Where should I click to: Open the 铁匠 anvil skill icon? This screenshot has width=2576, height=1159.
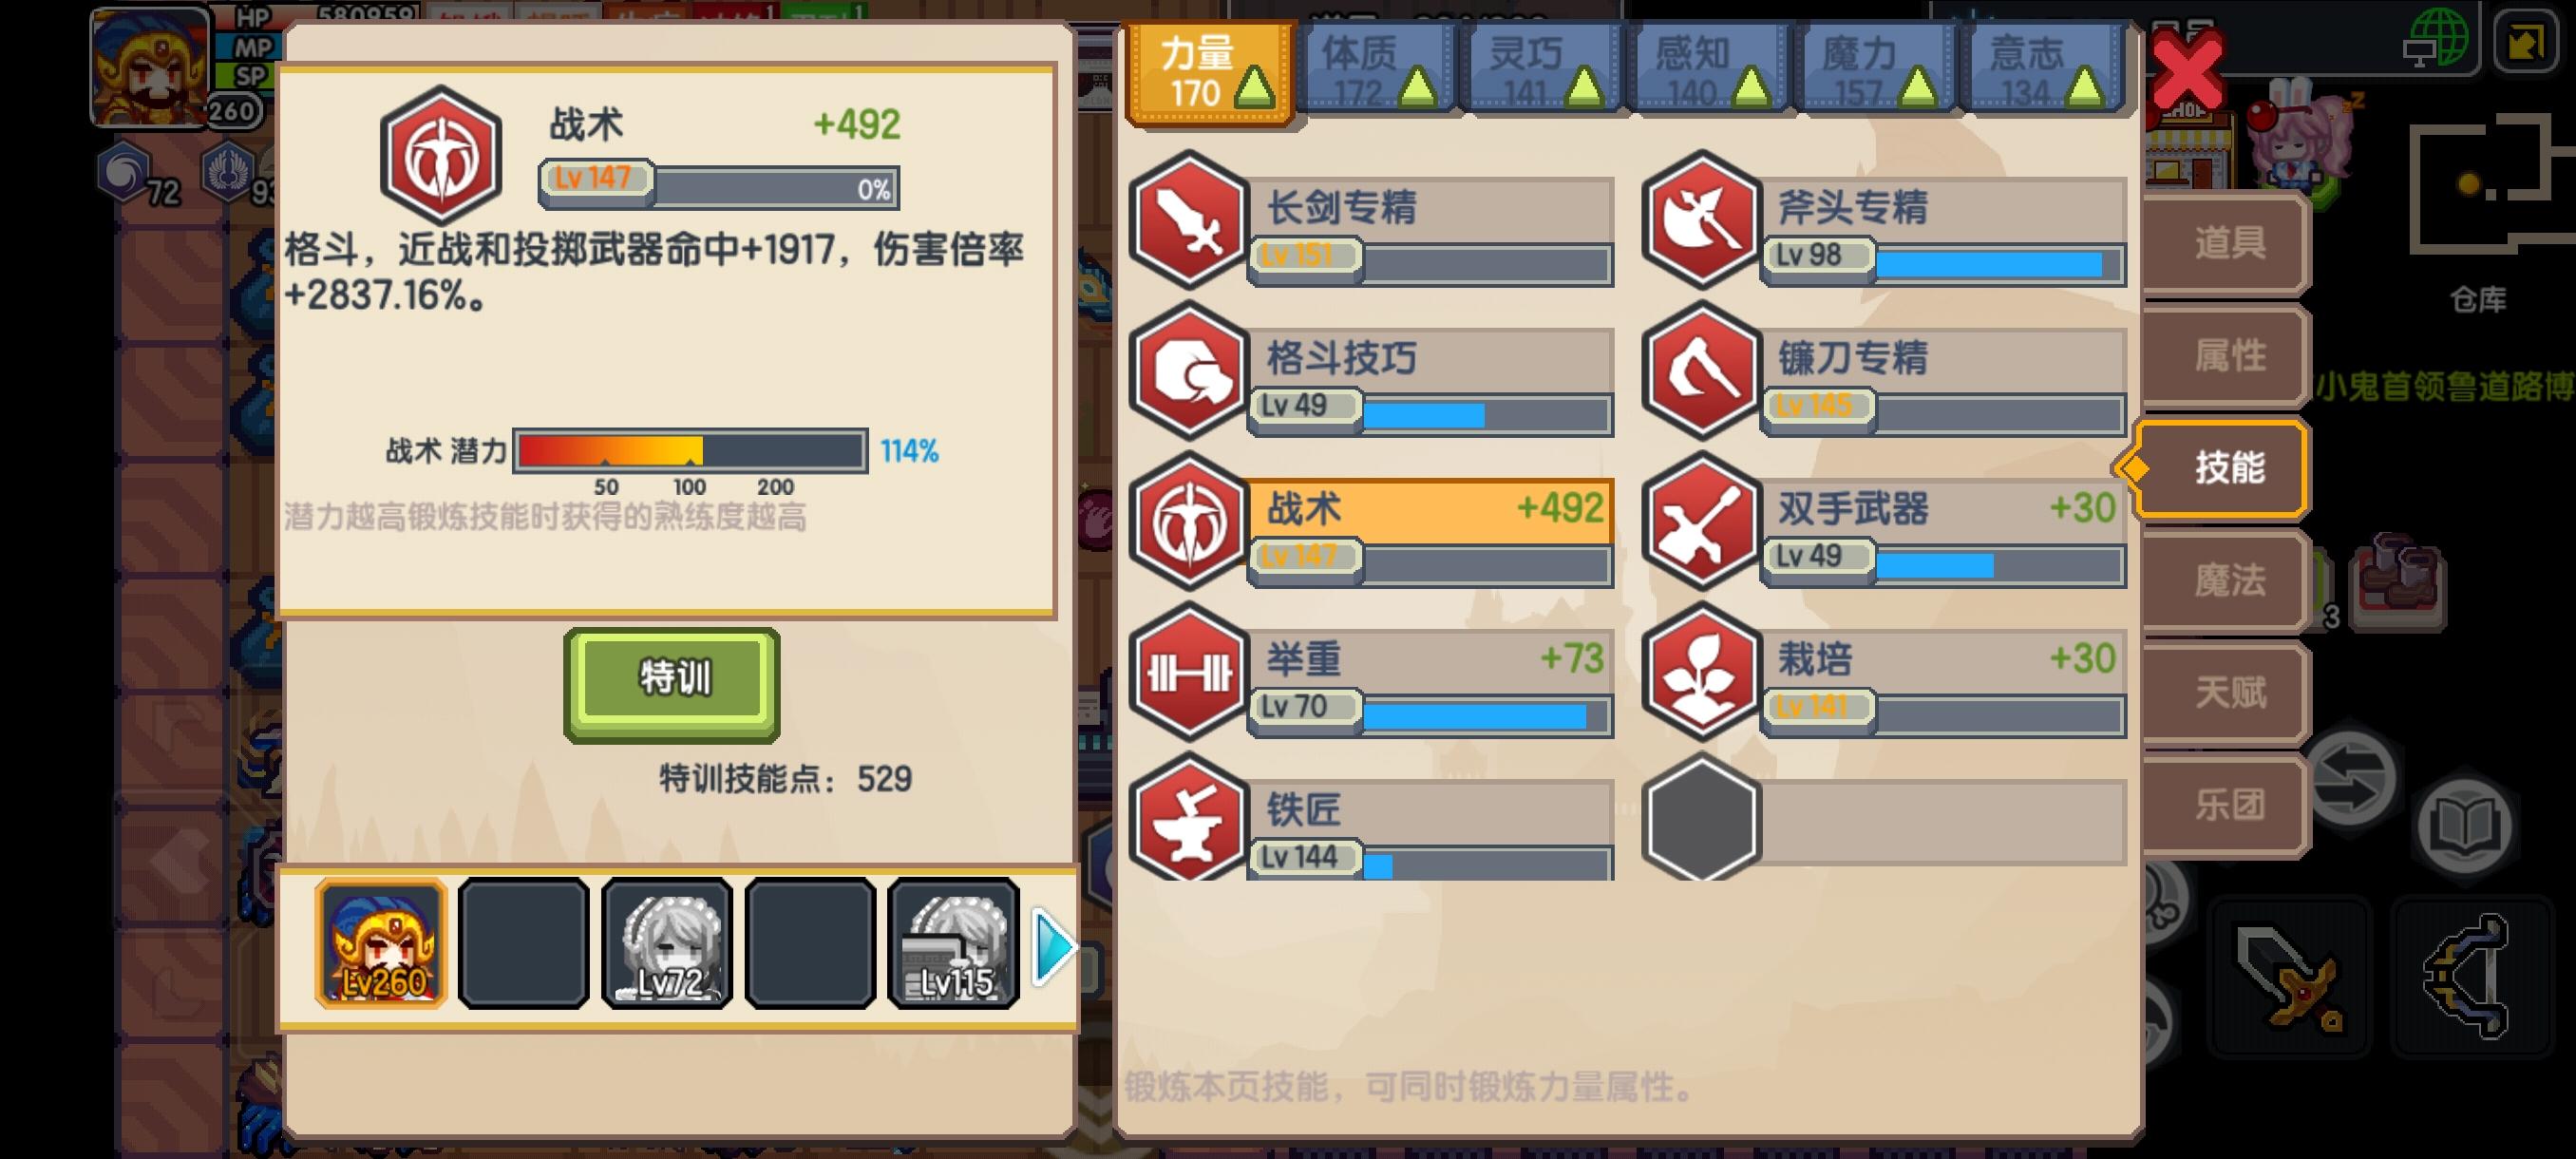coord(1188,818)
